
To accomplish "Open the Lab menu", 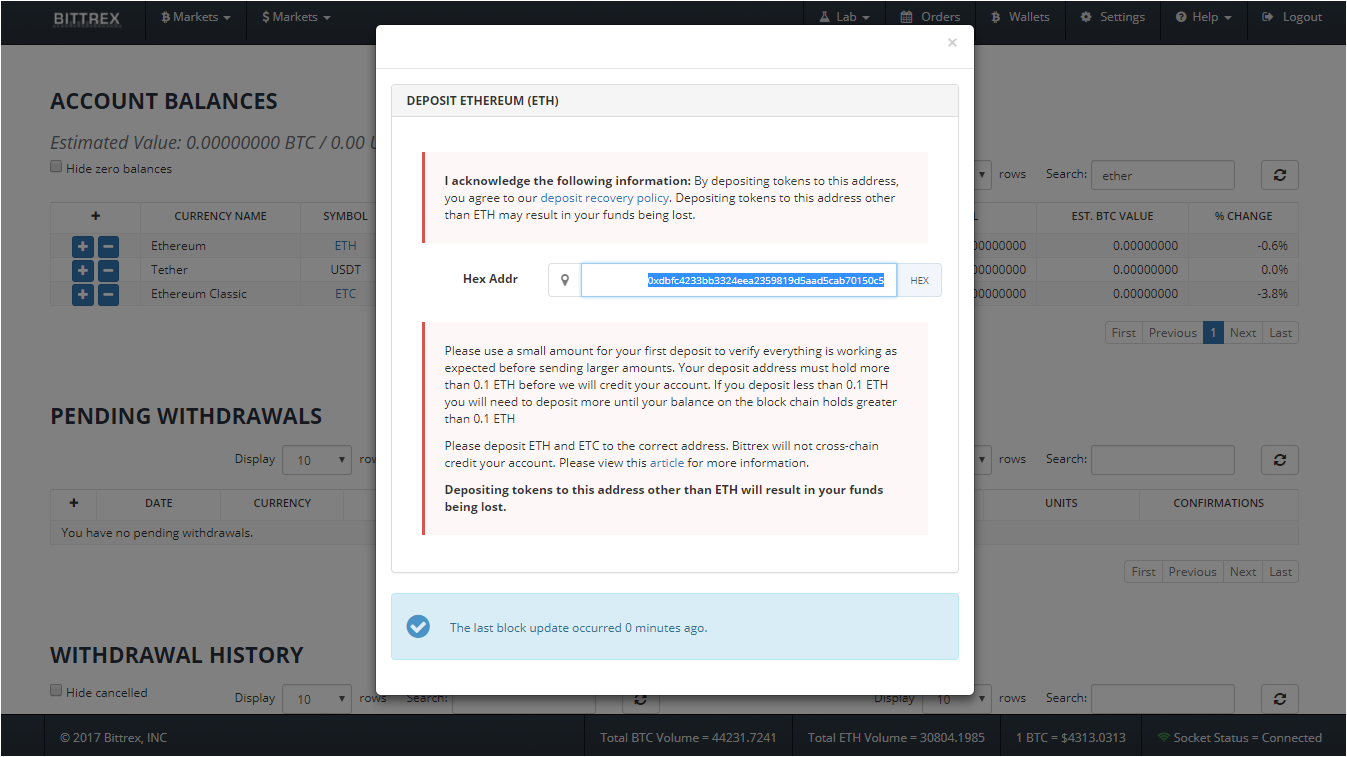I will pyautogui.click(x=844, y=17).
